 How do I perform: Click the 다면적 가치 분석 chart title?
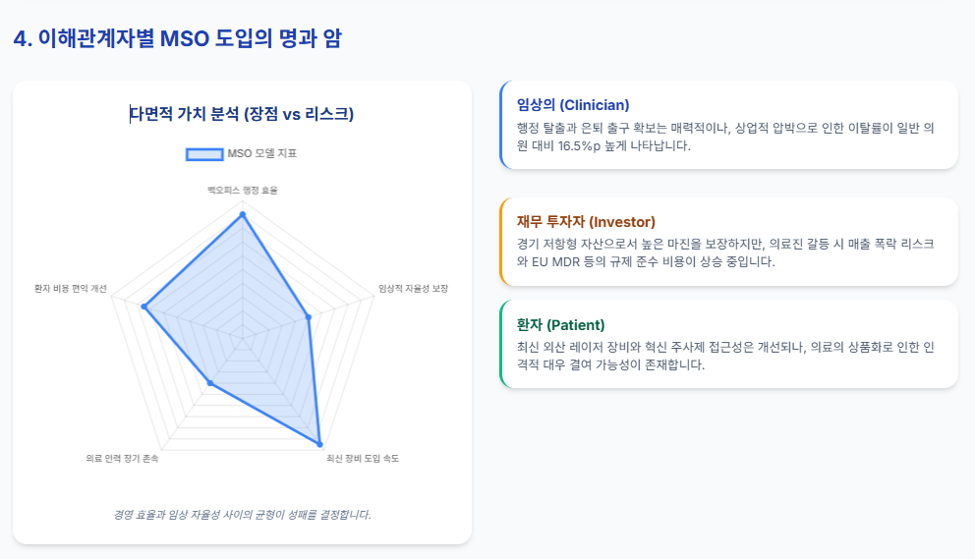pos(242,114)
